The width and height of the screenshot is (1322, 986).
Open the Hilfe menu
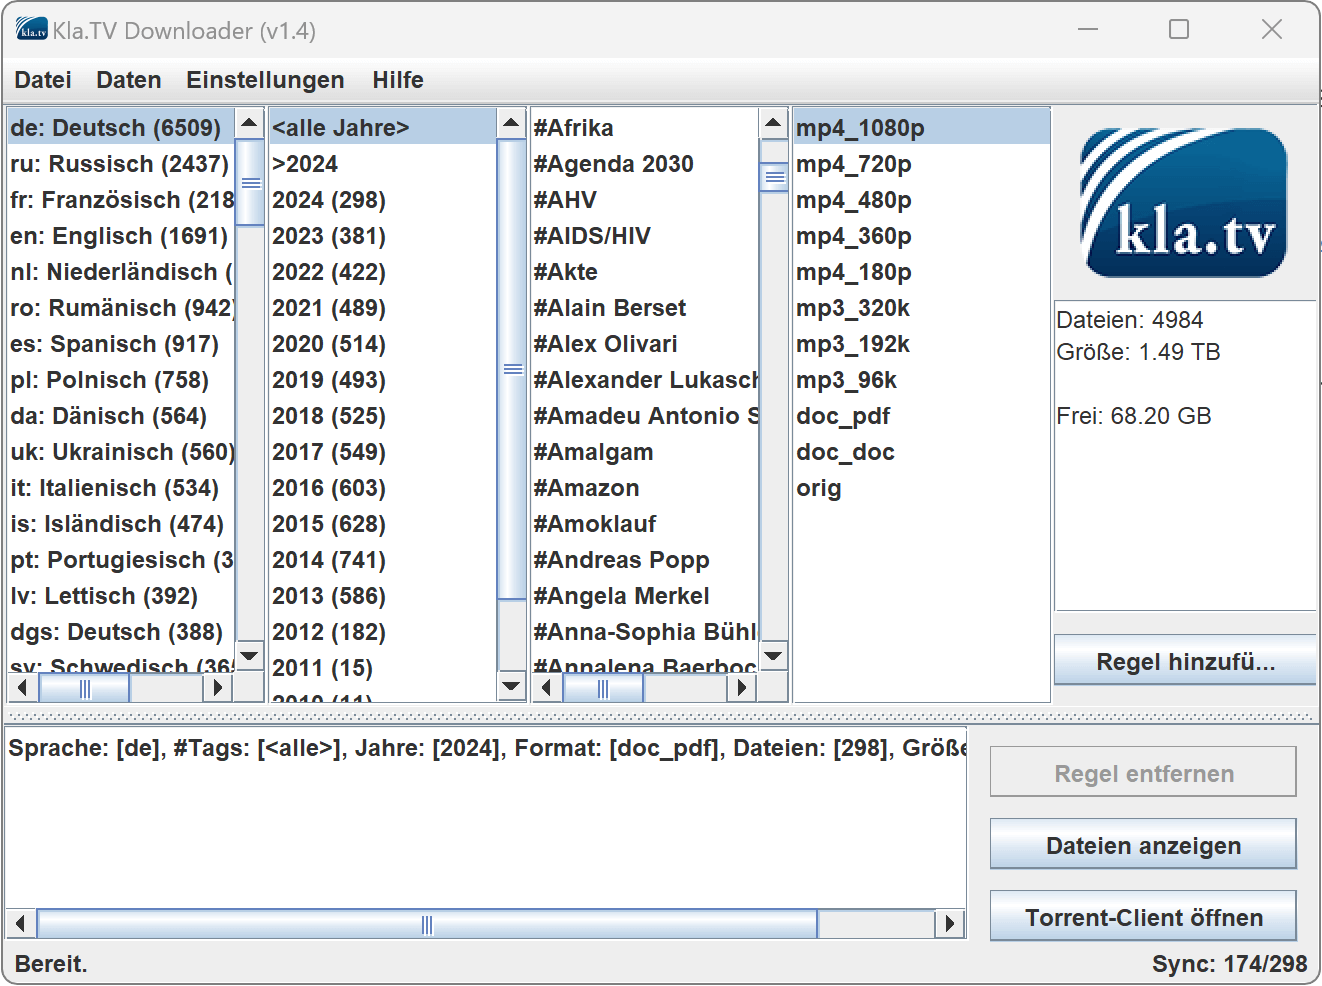click(x=398, y=80)
